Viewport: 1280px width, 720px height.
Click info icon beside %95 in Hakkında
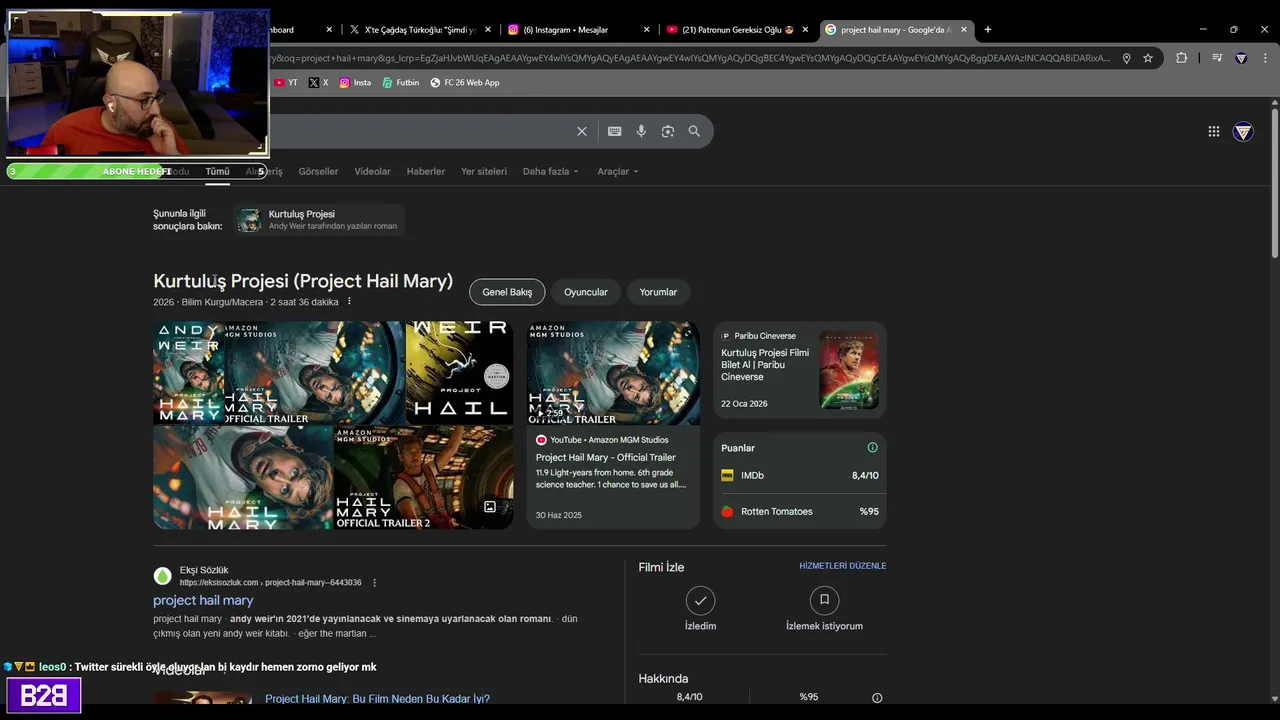coord(877,698)
